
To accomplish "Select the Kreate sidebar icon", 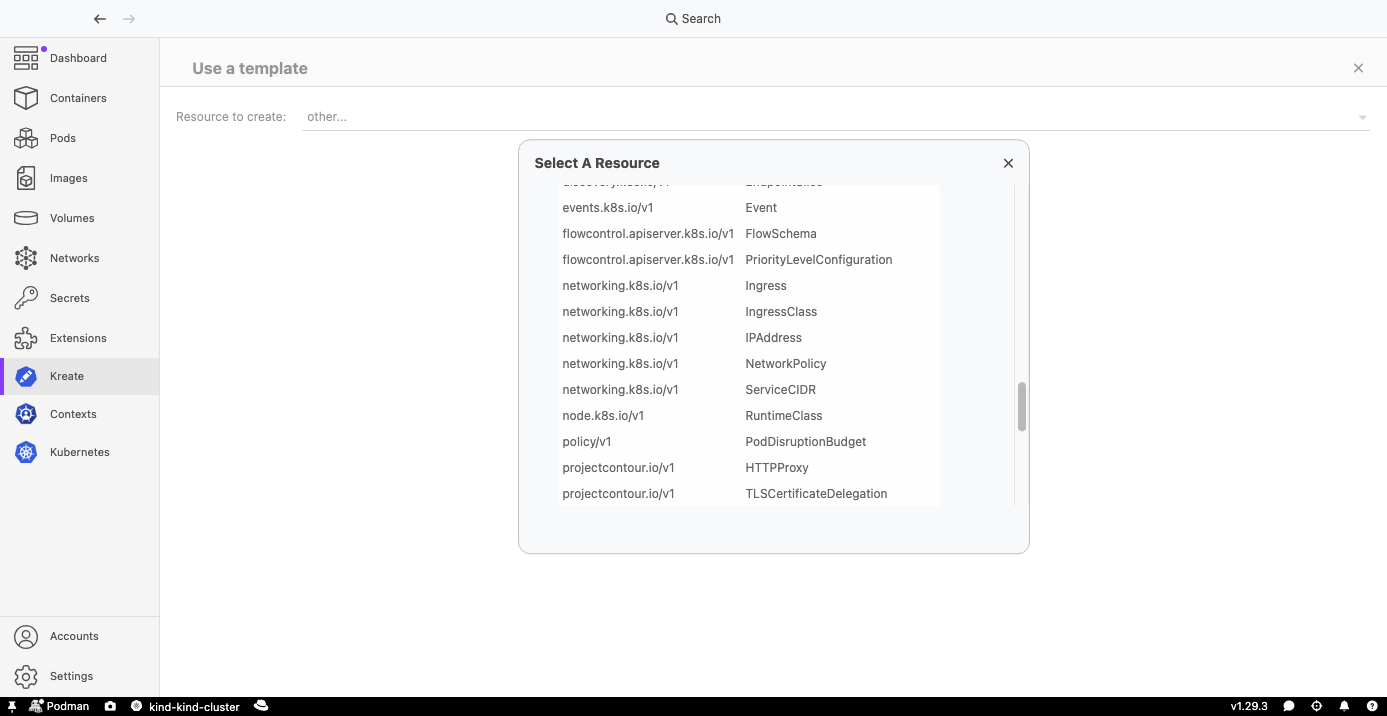I will point(26,376).
